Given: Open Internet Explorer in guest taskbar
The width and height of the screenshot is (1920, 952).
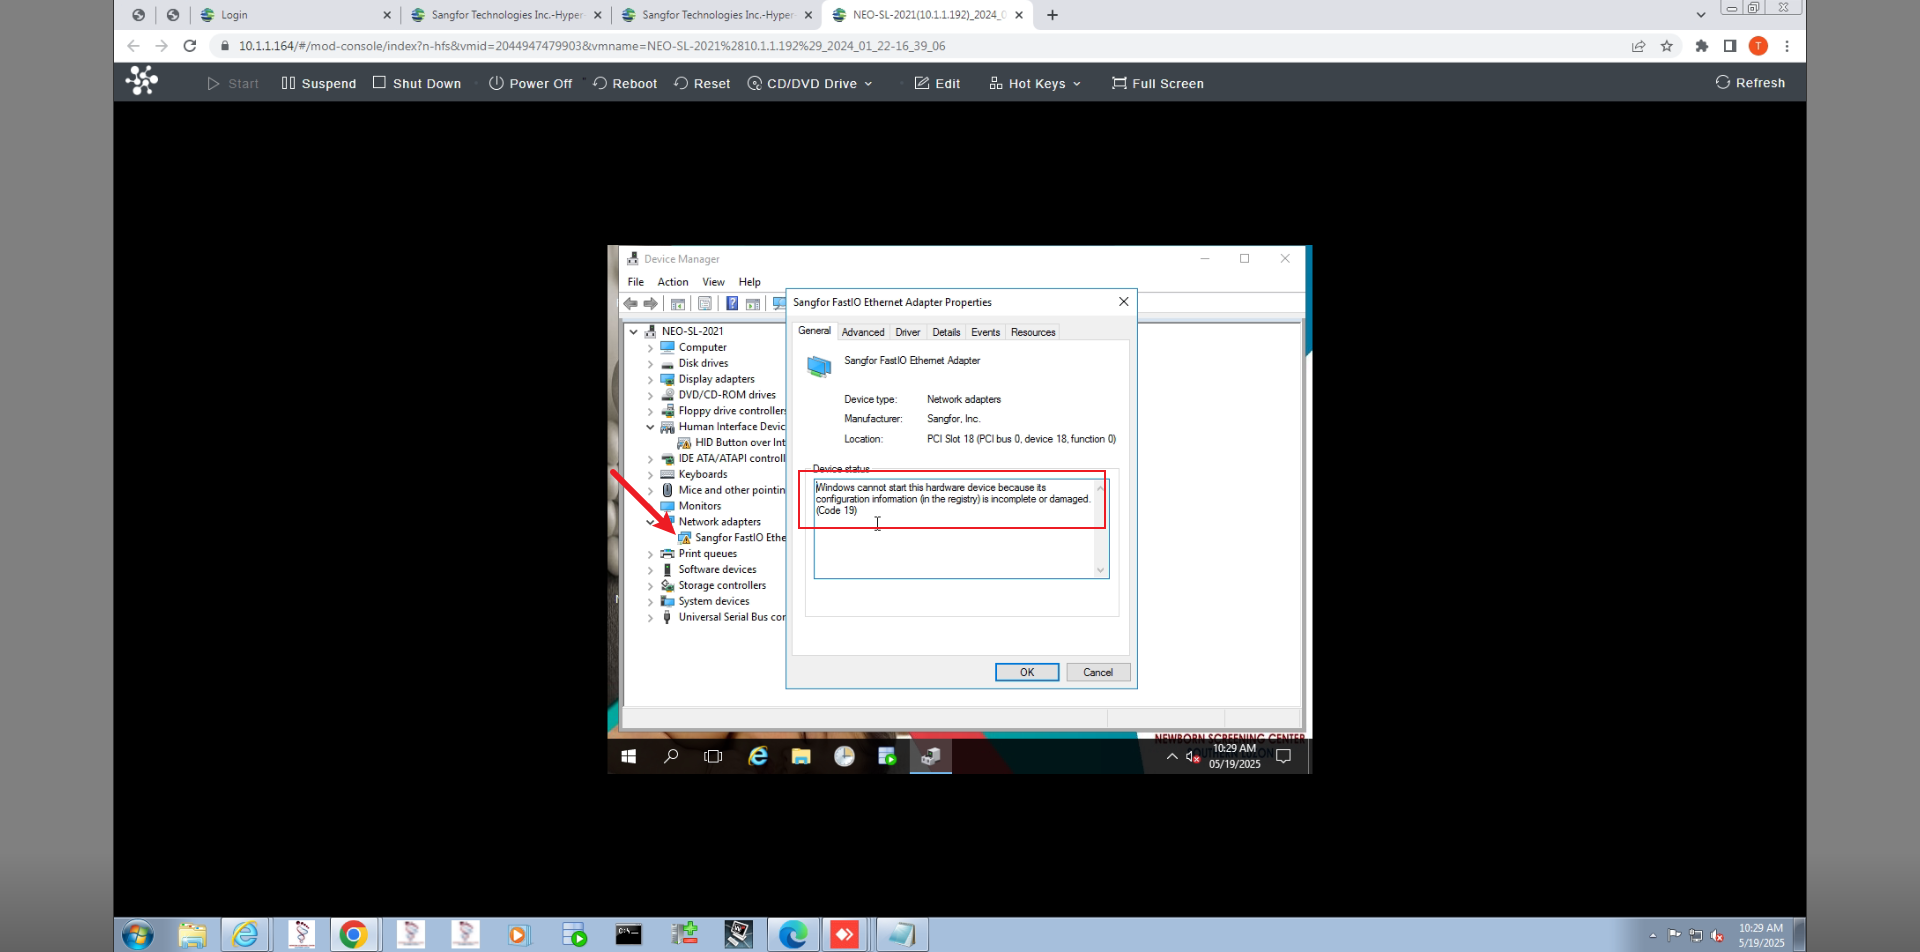Looking at the screenshot, I should 758,756.
